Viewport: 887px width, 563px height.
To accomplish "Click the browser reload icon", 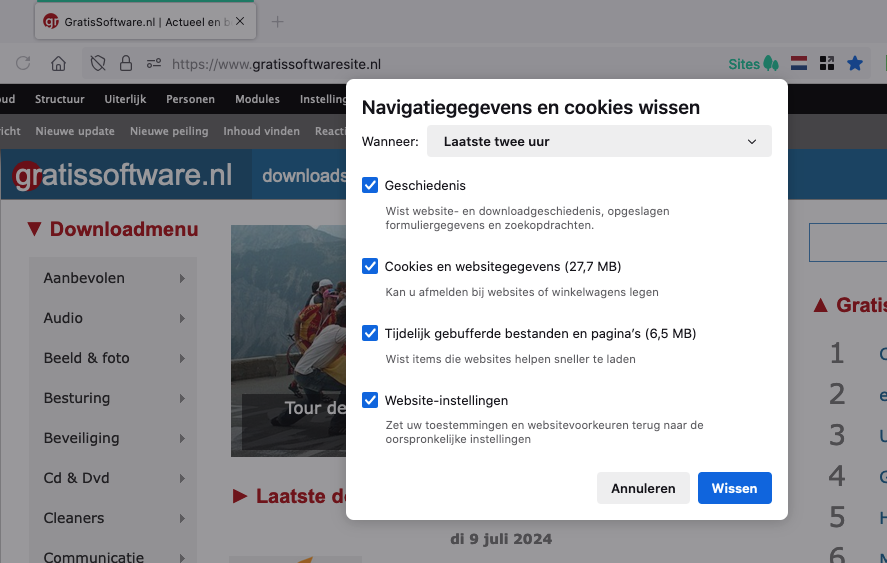I will [x=23, y=64].
